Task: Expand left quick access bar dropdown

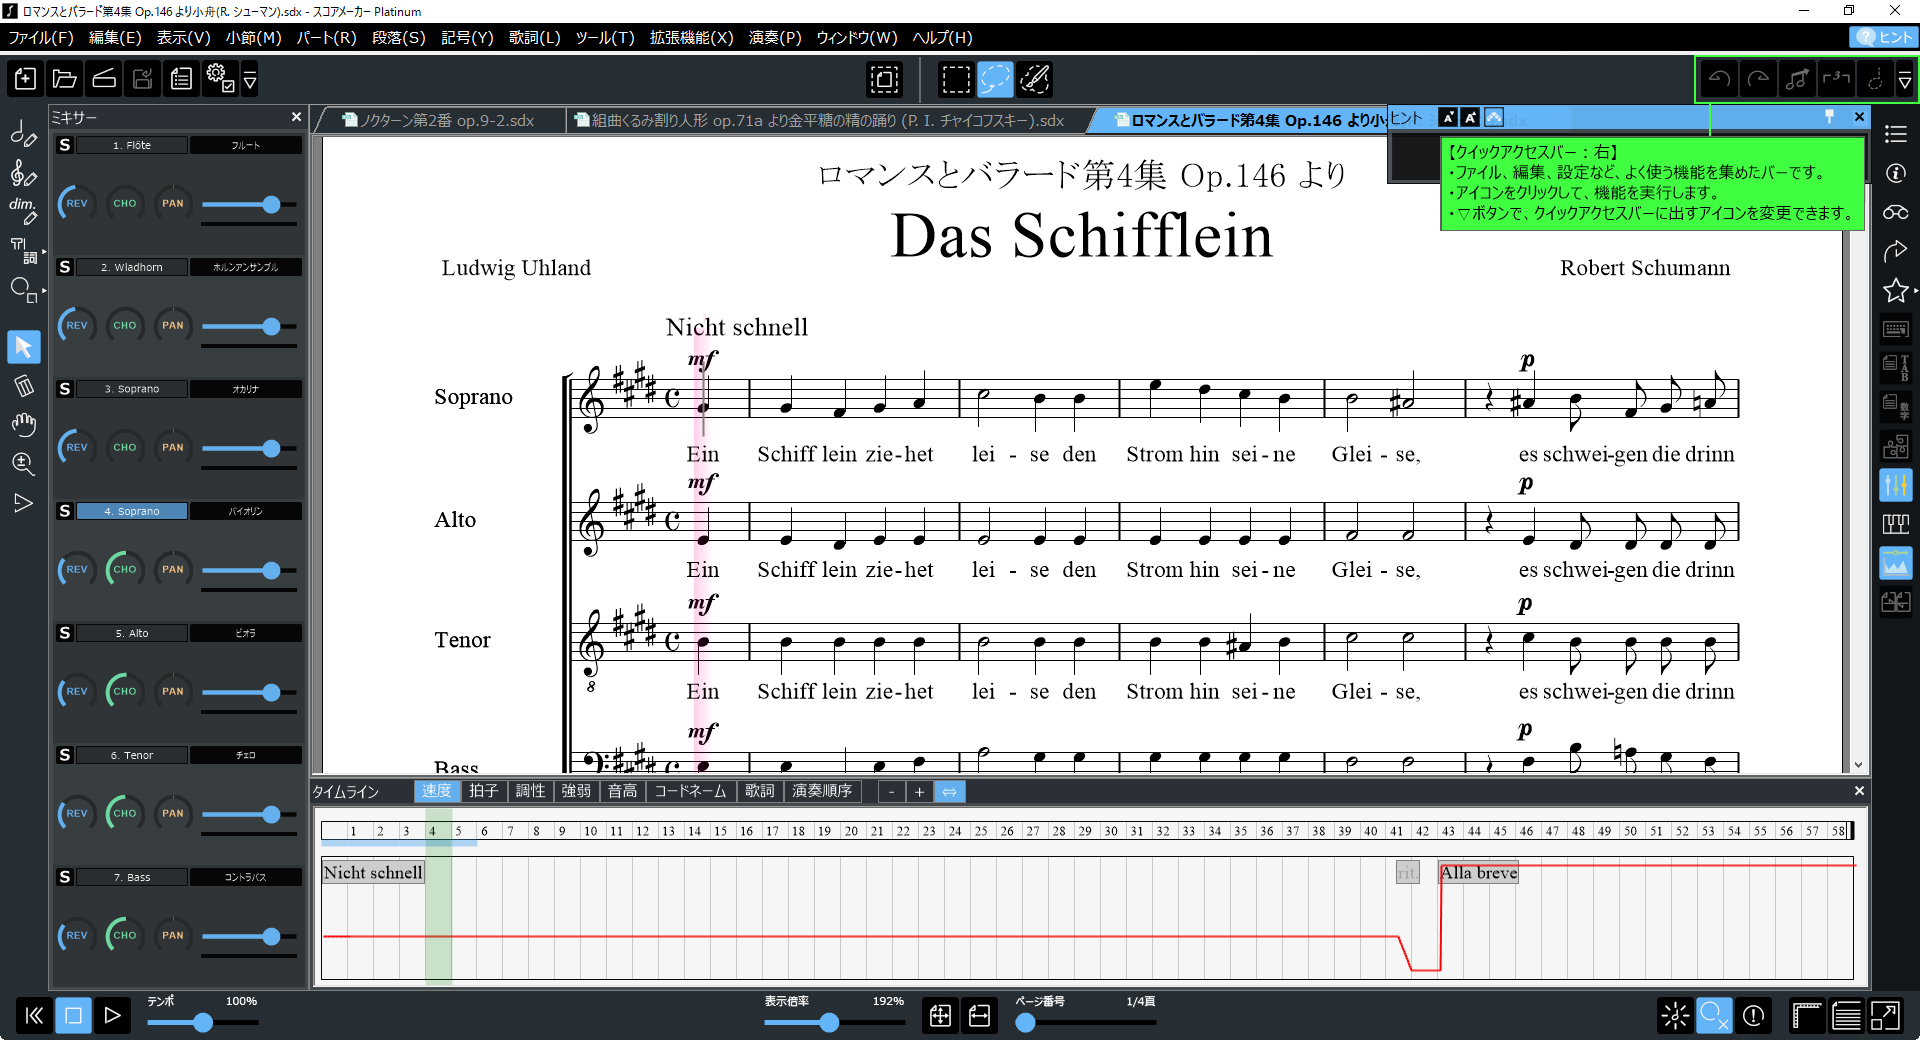Action: tap(250, 79)
